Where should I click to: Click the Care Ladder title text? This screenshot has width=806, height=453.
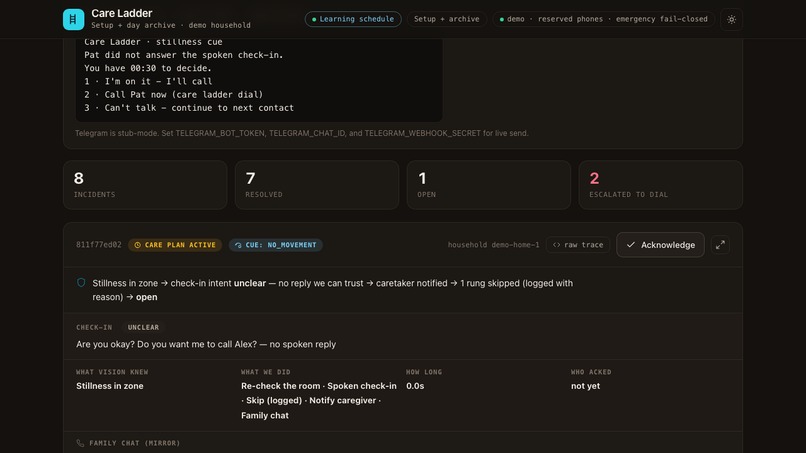pyautogui.click(x=122, y=13)
